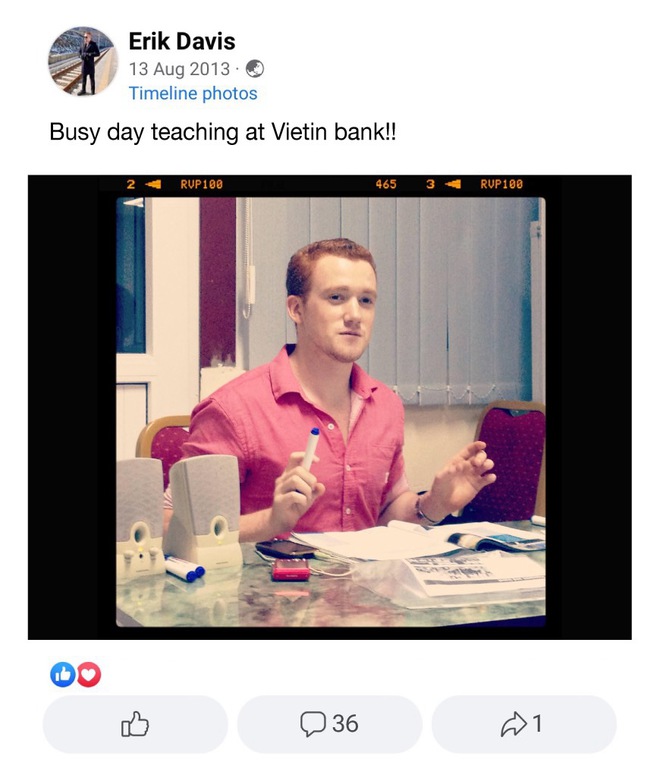Click the red heart reaction icon
The height and width of the screenshot is (775, 660).
[x=89, y=676]
